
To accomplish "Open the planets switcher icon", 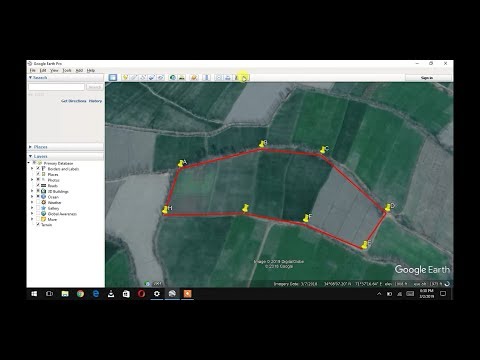I will [x=194, y=78].
